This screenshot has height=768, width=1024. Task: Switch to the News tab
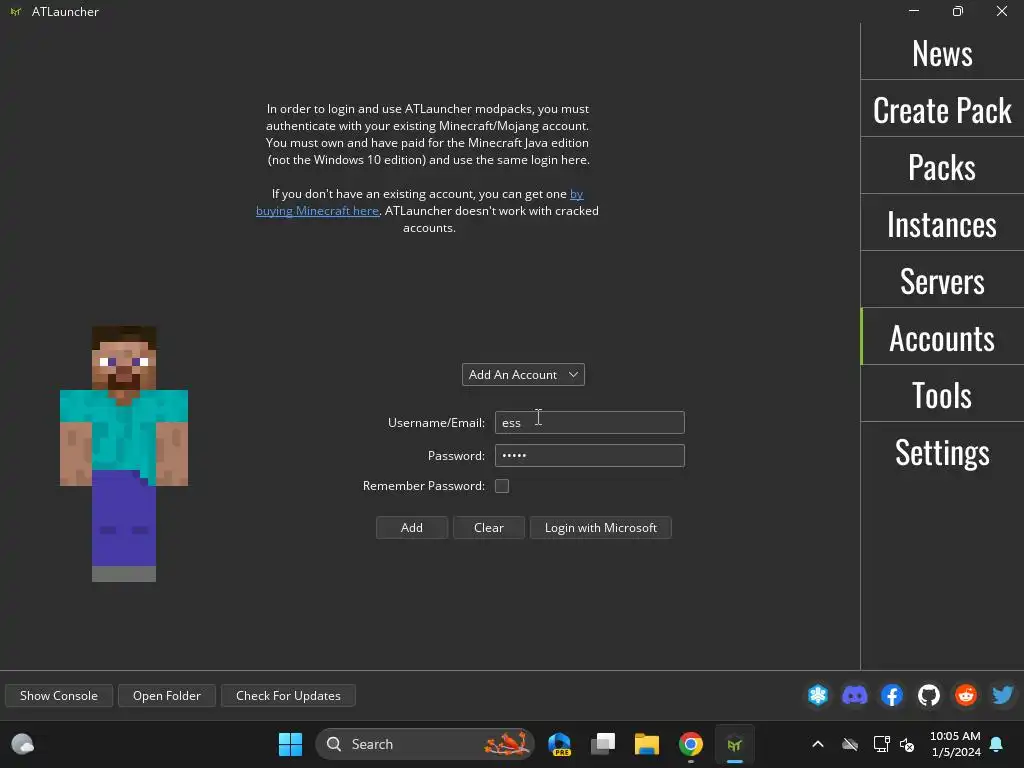click(x=942, y=53)
